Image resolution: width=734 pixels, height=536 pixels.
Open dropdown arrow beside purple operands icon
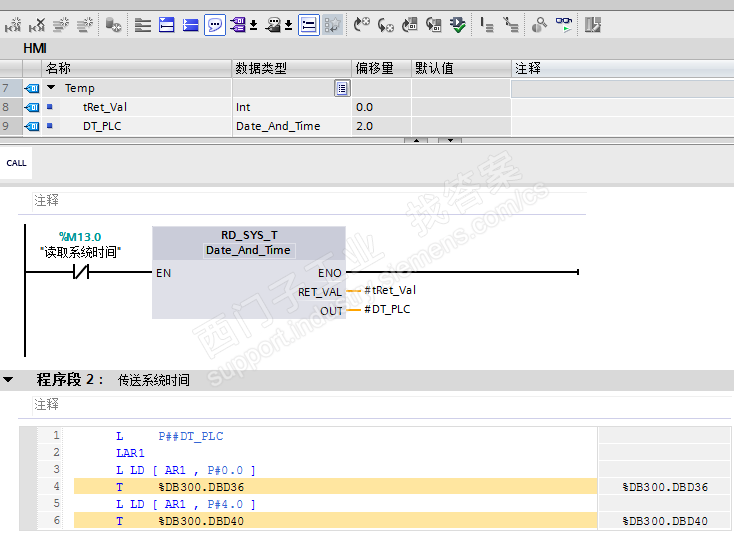[253, 25]
